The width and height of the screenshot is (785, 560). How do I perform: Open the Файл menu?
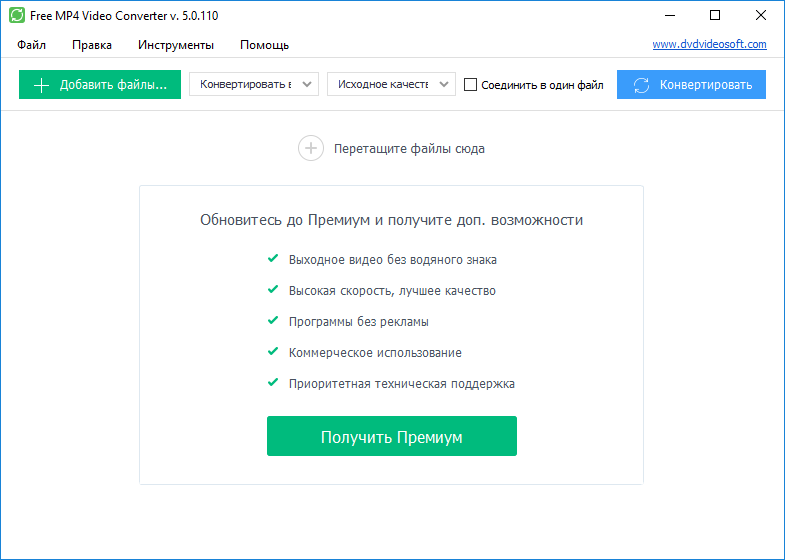pos(31,45)
